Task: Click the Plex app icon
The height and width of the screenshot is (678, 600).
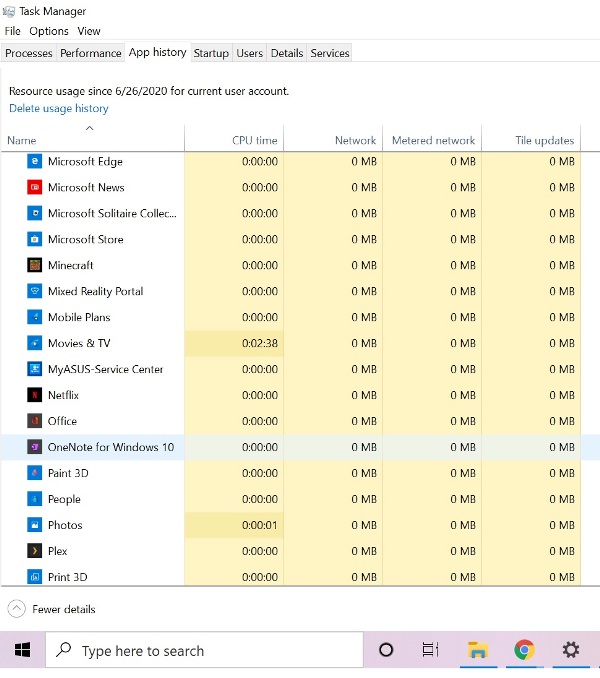Action: pos(35,550)
